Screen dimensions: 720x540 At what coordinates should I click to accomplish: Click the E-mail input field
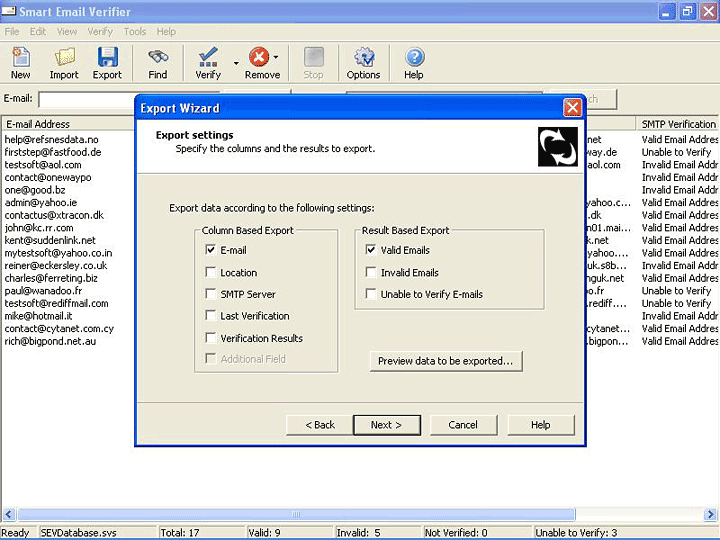tap(87, 99)
